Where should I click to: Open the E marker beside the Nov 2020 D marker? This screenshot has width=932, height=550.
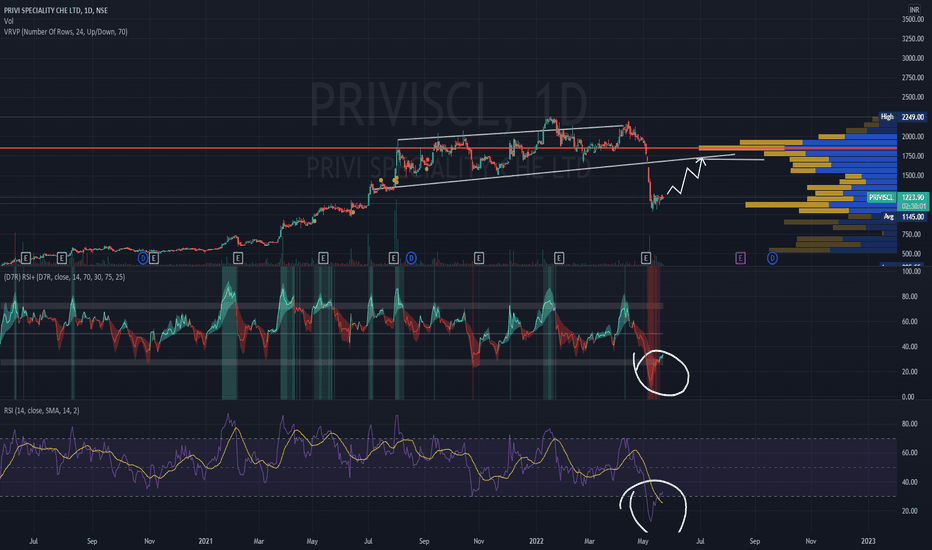[x=154, y=258]
